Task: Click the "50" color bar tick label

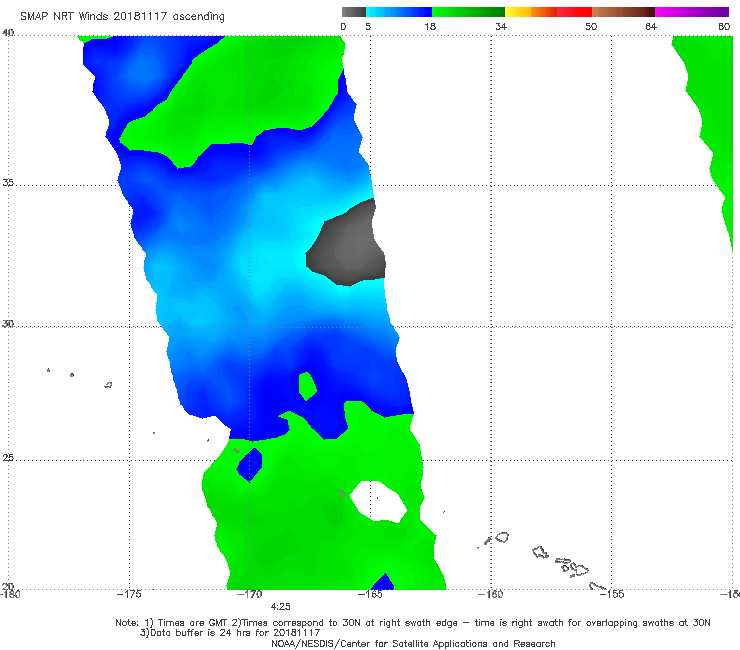Action: click(x=591, y=27)
